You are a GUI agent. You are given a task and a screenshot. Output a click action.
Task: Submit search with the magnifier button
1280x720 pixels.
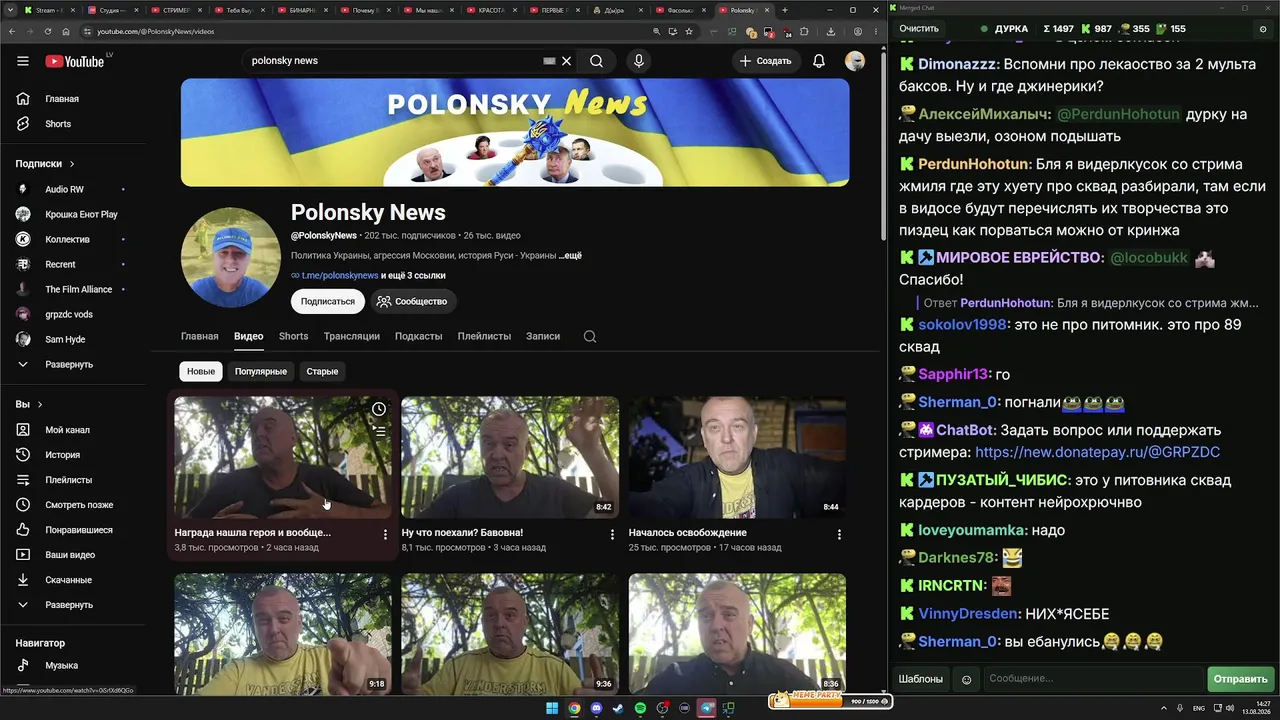coord(596,61)
